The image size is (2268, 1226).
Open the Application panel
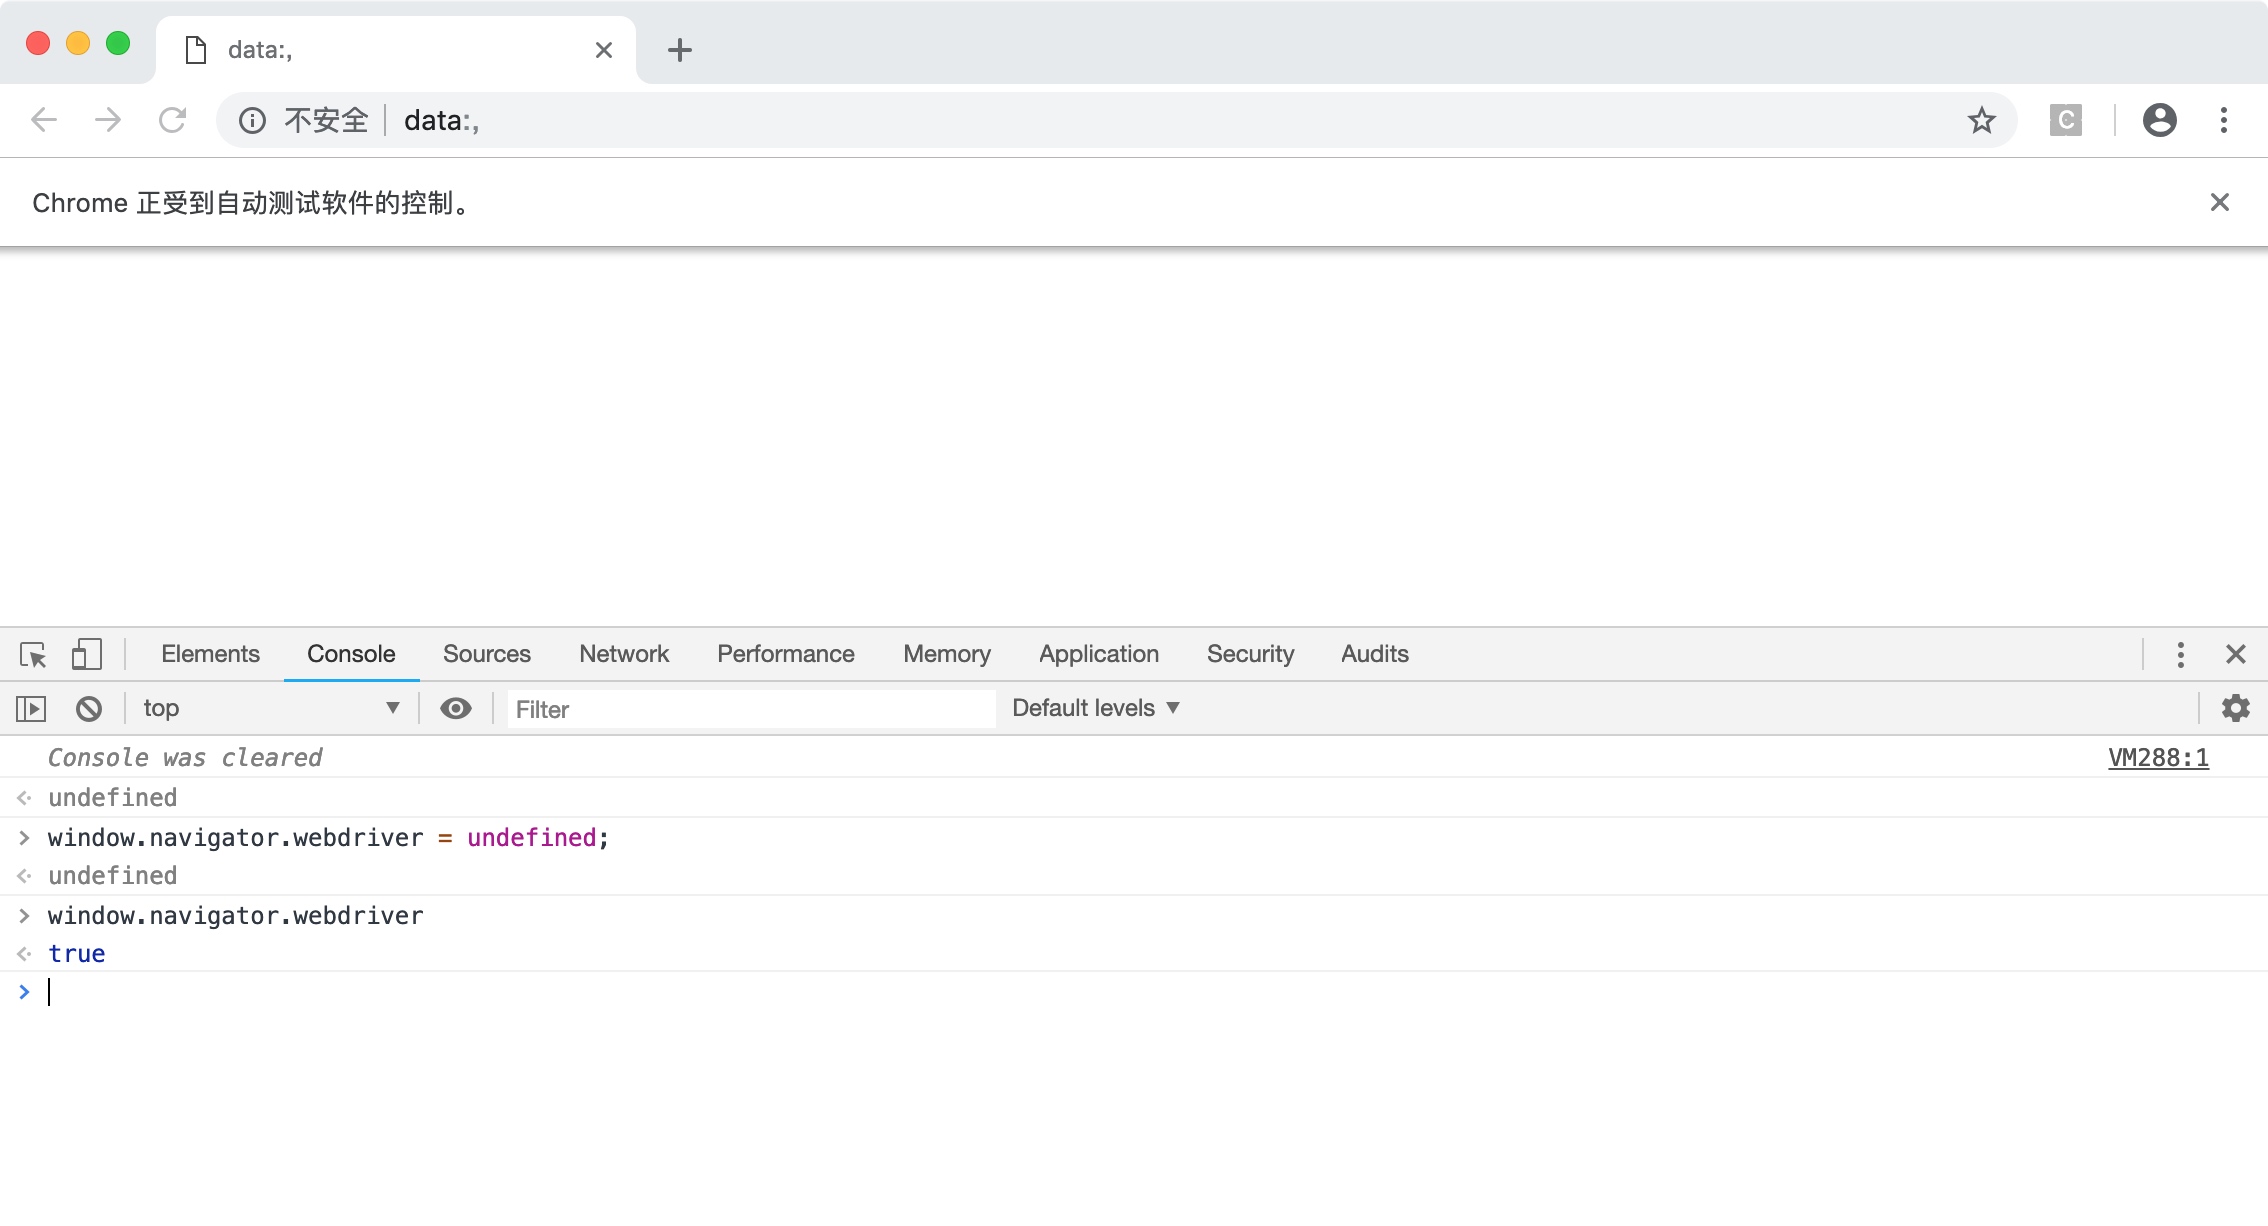tap(1097, 654)
